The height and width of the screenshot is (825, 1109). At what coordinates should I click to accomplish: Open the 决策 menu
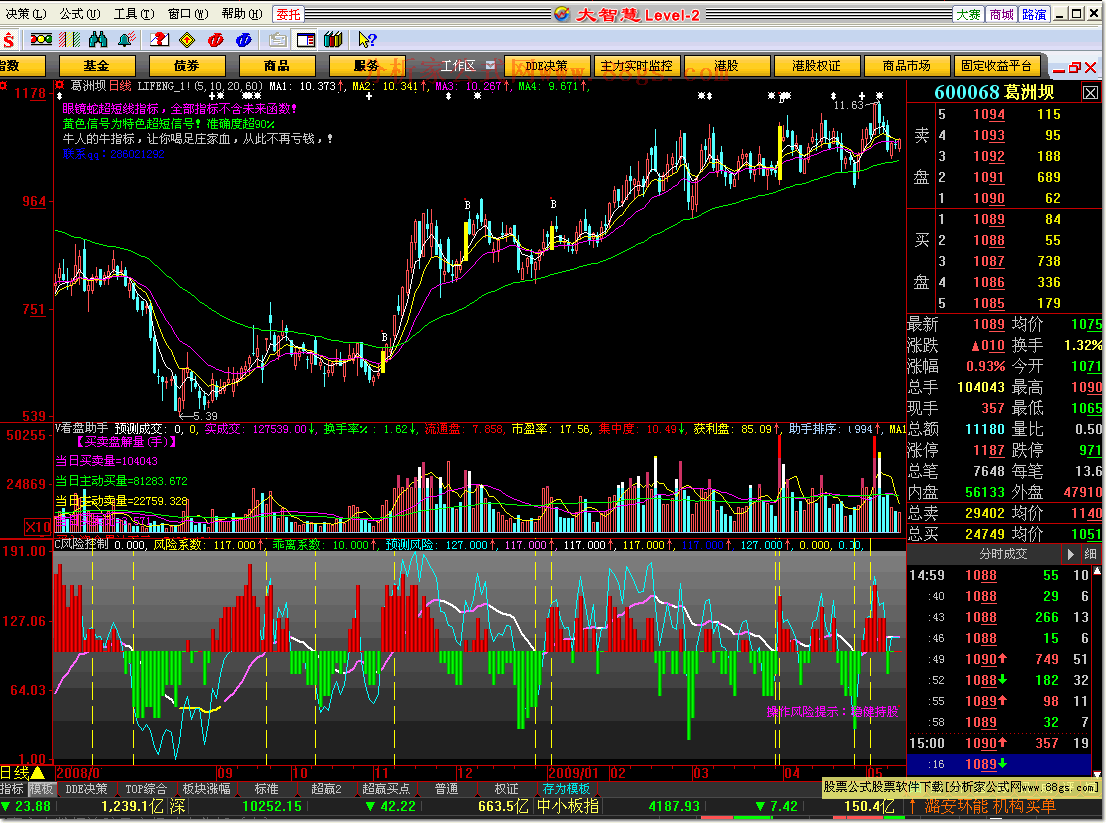pos(25,13)
